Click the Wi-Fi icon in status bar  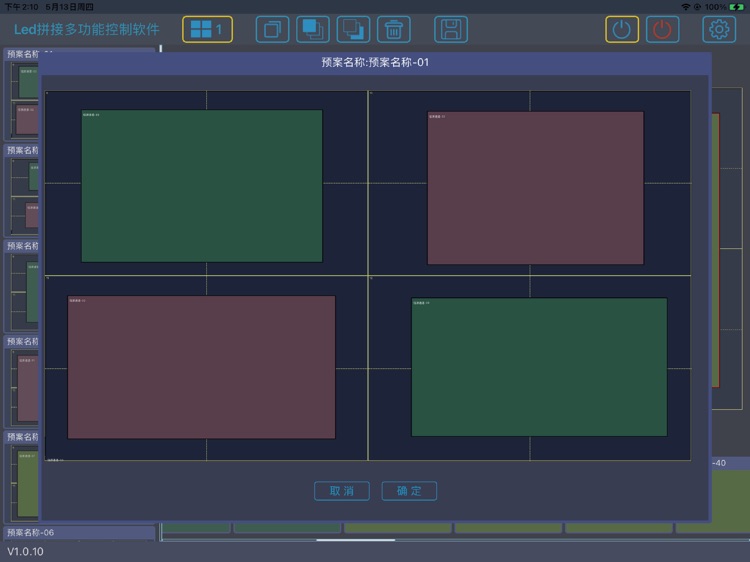[x=686, y=7]
